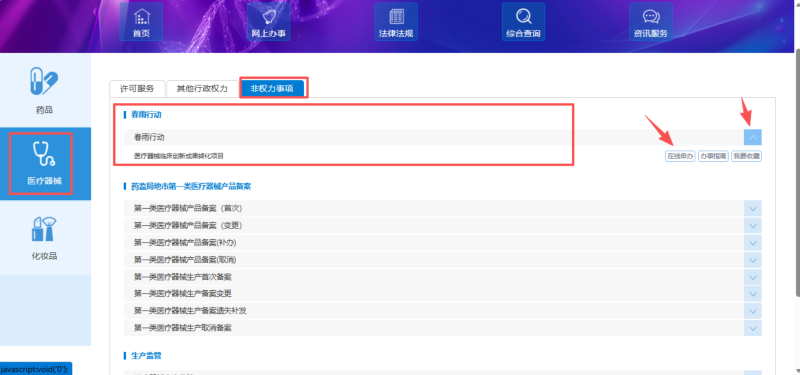Screen dimensions: 800x375
Task: Collapse the 春雨行动 row with up chevron
Action: (753, 137)
